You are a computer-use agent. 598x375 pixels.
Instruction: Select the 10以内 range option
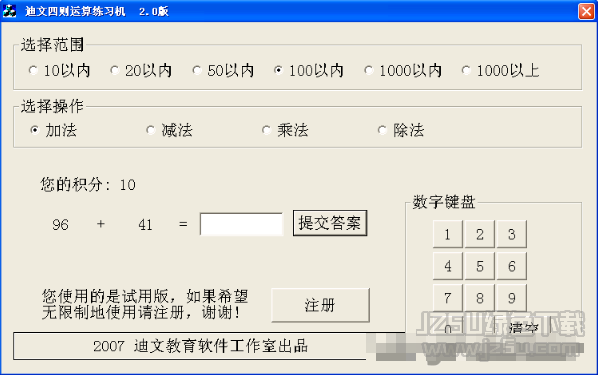pyautogui.click(x=59, y=71)
